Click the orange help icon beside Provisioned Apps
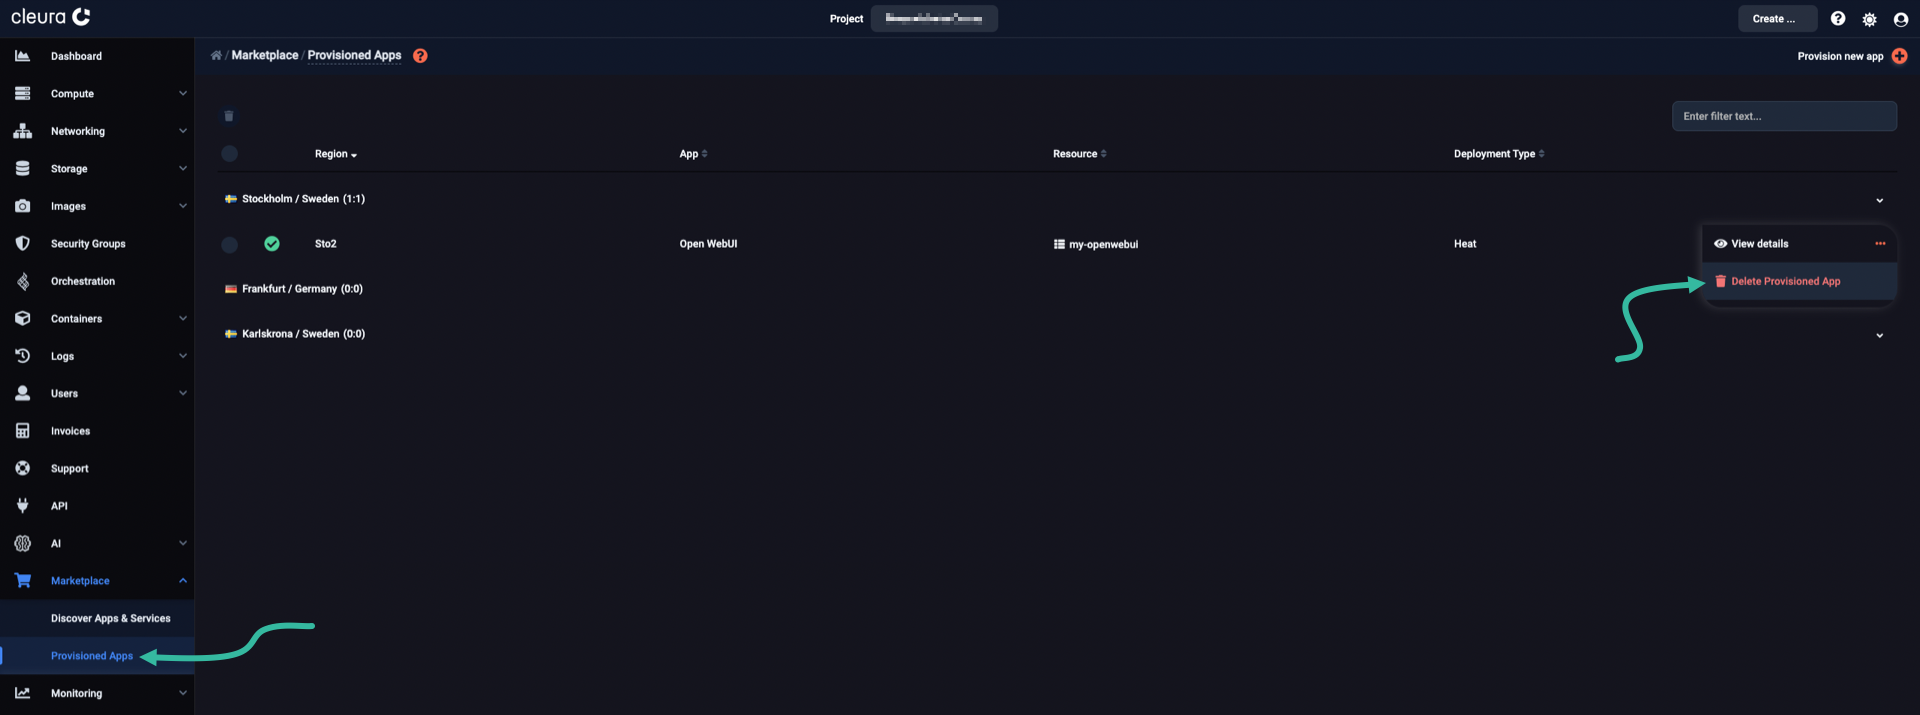 [x=420, y=56]
